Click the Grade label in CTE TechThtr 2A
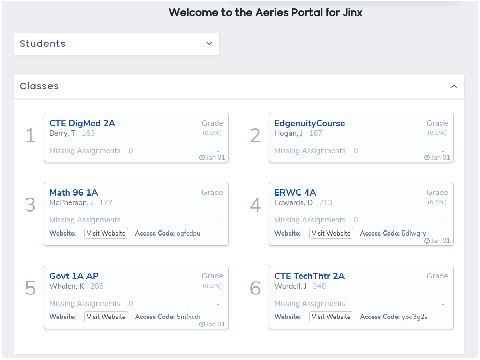 click(x=437, y=276)
